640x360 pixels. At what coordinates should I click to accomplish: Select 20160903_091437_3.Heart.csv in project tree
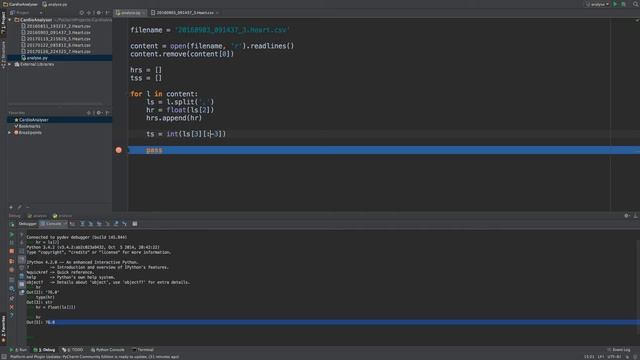tap(58, 32)
